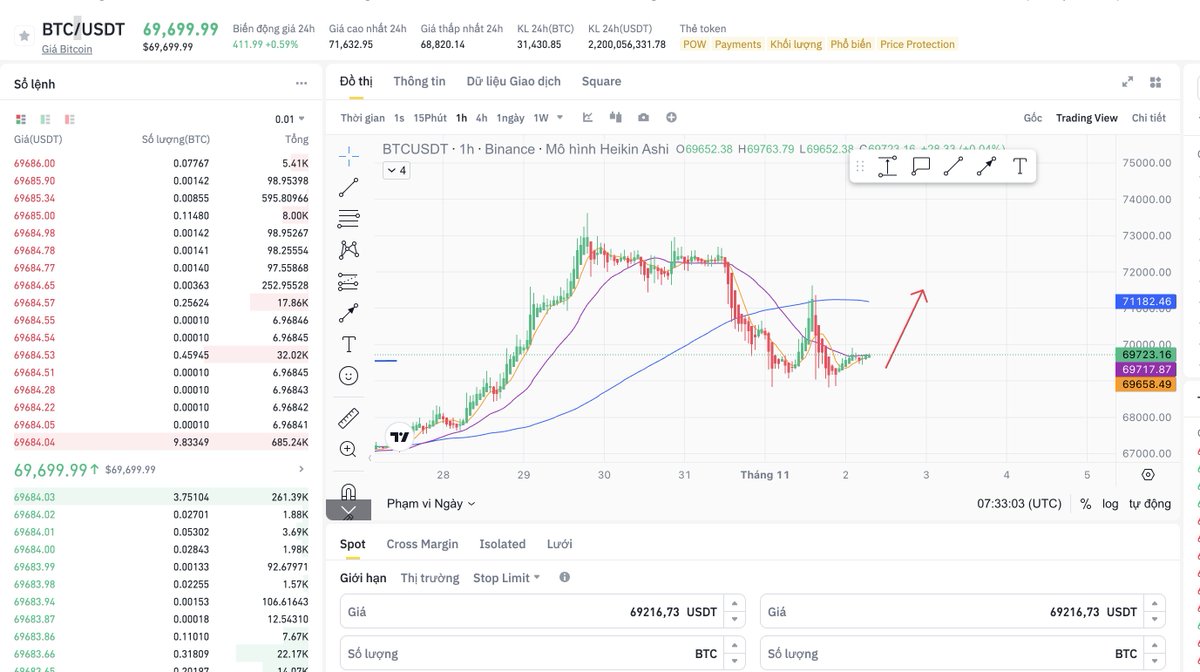Activate the ruler measure tool
The height and width of the screenshot is (672, 1200).
click(348, 417)
